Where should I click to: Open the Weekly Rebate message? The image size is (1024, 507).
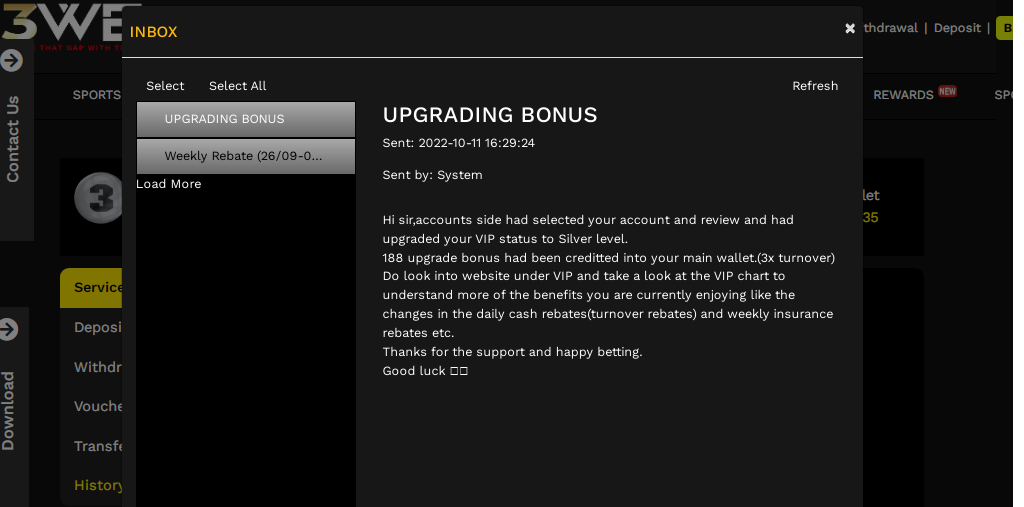click(x=246, y=156)
